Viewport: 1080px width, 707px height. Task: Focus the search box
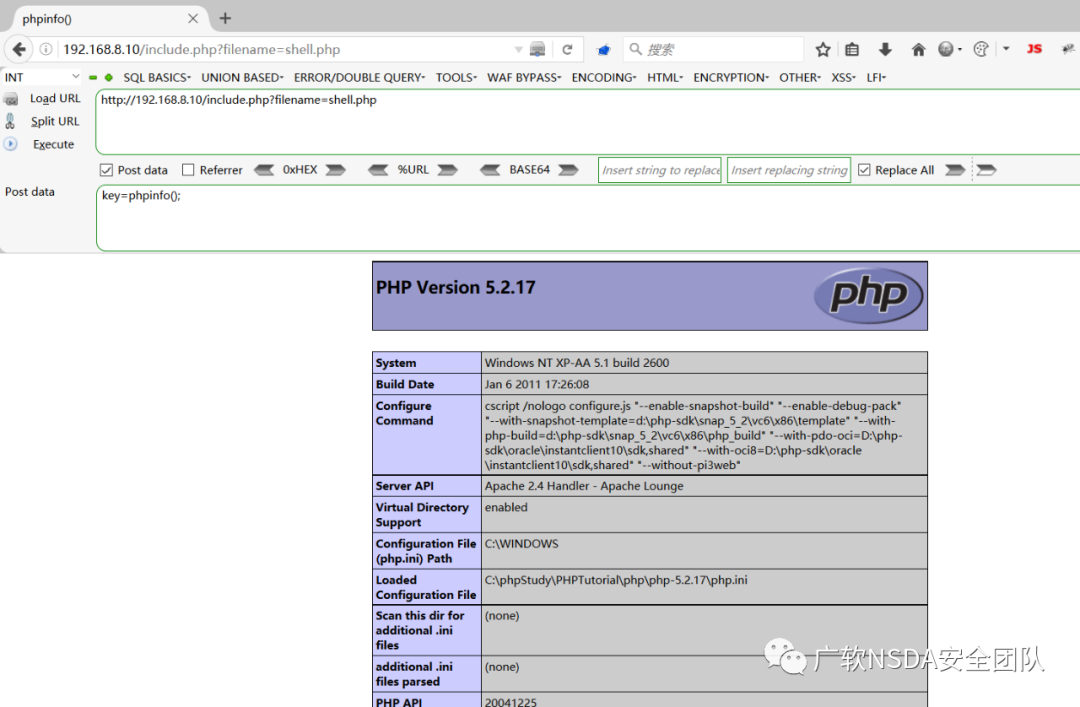(x=713, y=50)
